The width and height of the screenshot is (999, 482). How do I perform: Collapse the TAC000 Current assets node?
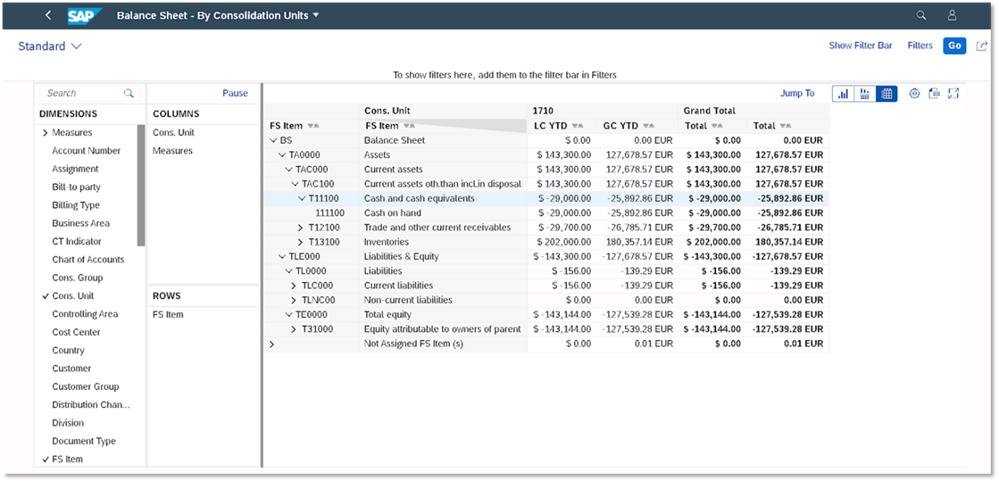click(289, 170)
